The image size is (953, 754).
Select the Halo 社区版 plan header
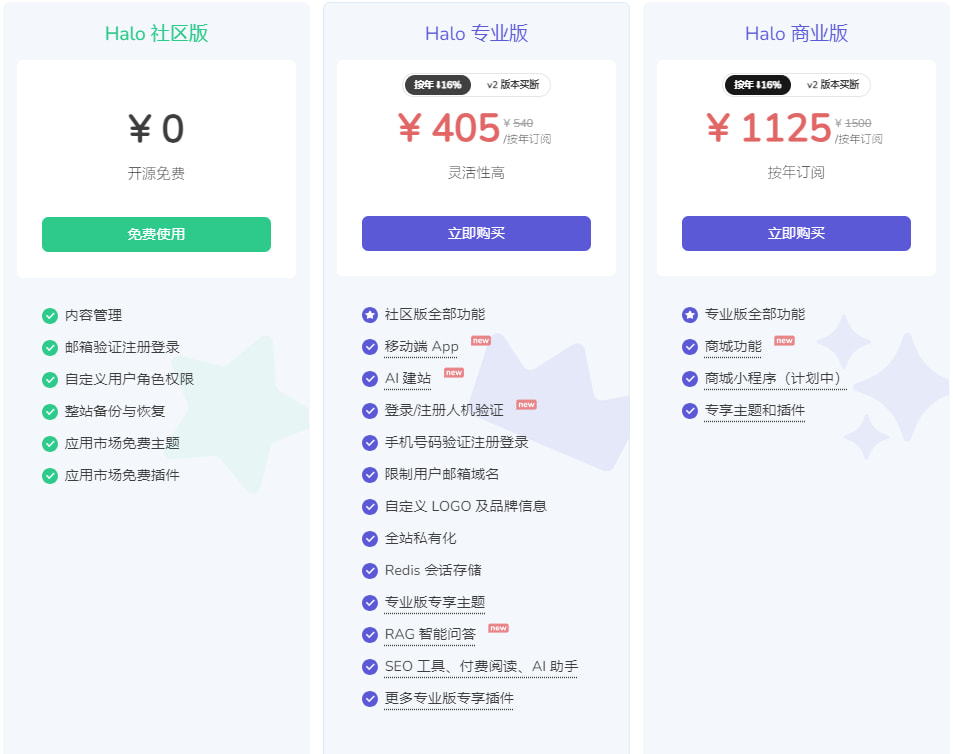pyautogui.click(x=156, y=33)
